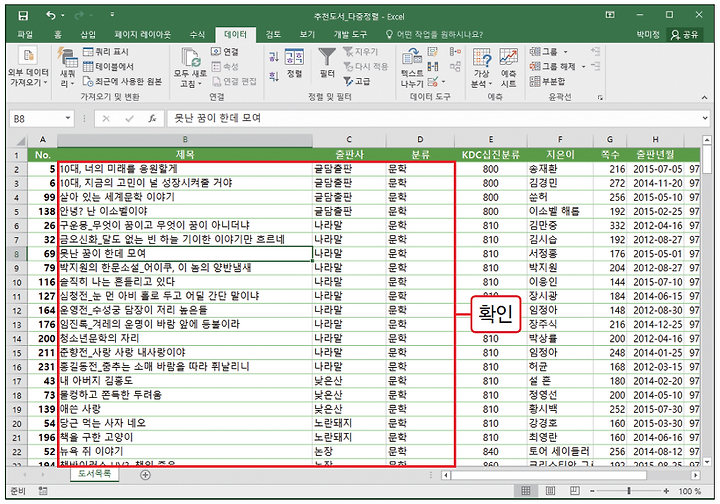This screenshot has width=720, height=504.
Task: Switch to the 수식 tab
Action: point(197,34)
